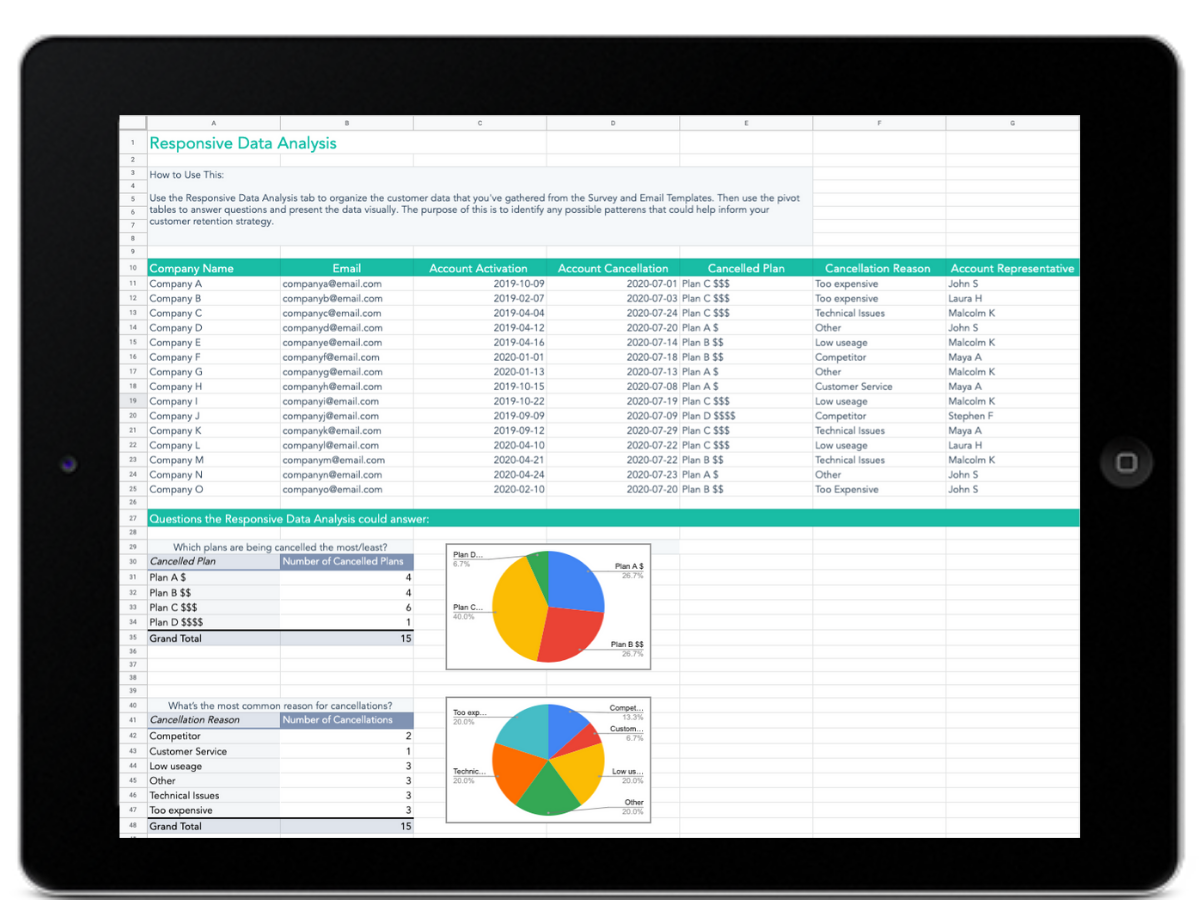Click the yellow Plan C pie slice
This screenshot has width=1200, height=900.
(518, 605)
